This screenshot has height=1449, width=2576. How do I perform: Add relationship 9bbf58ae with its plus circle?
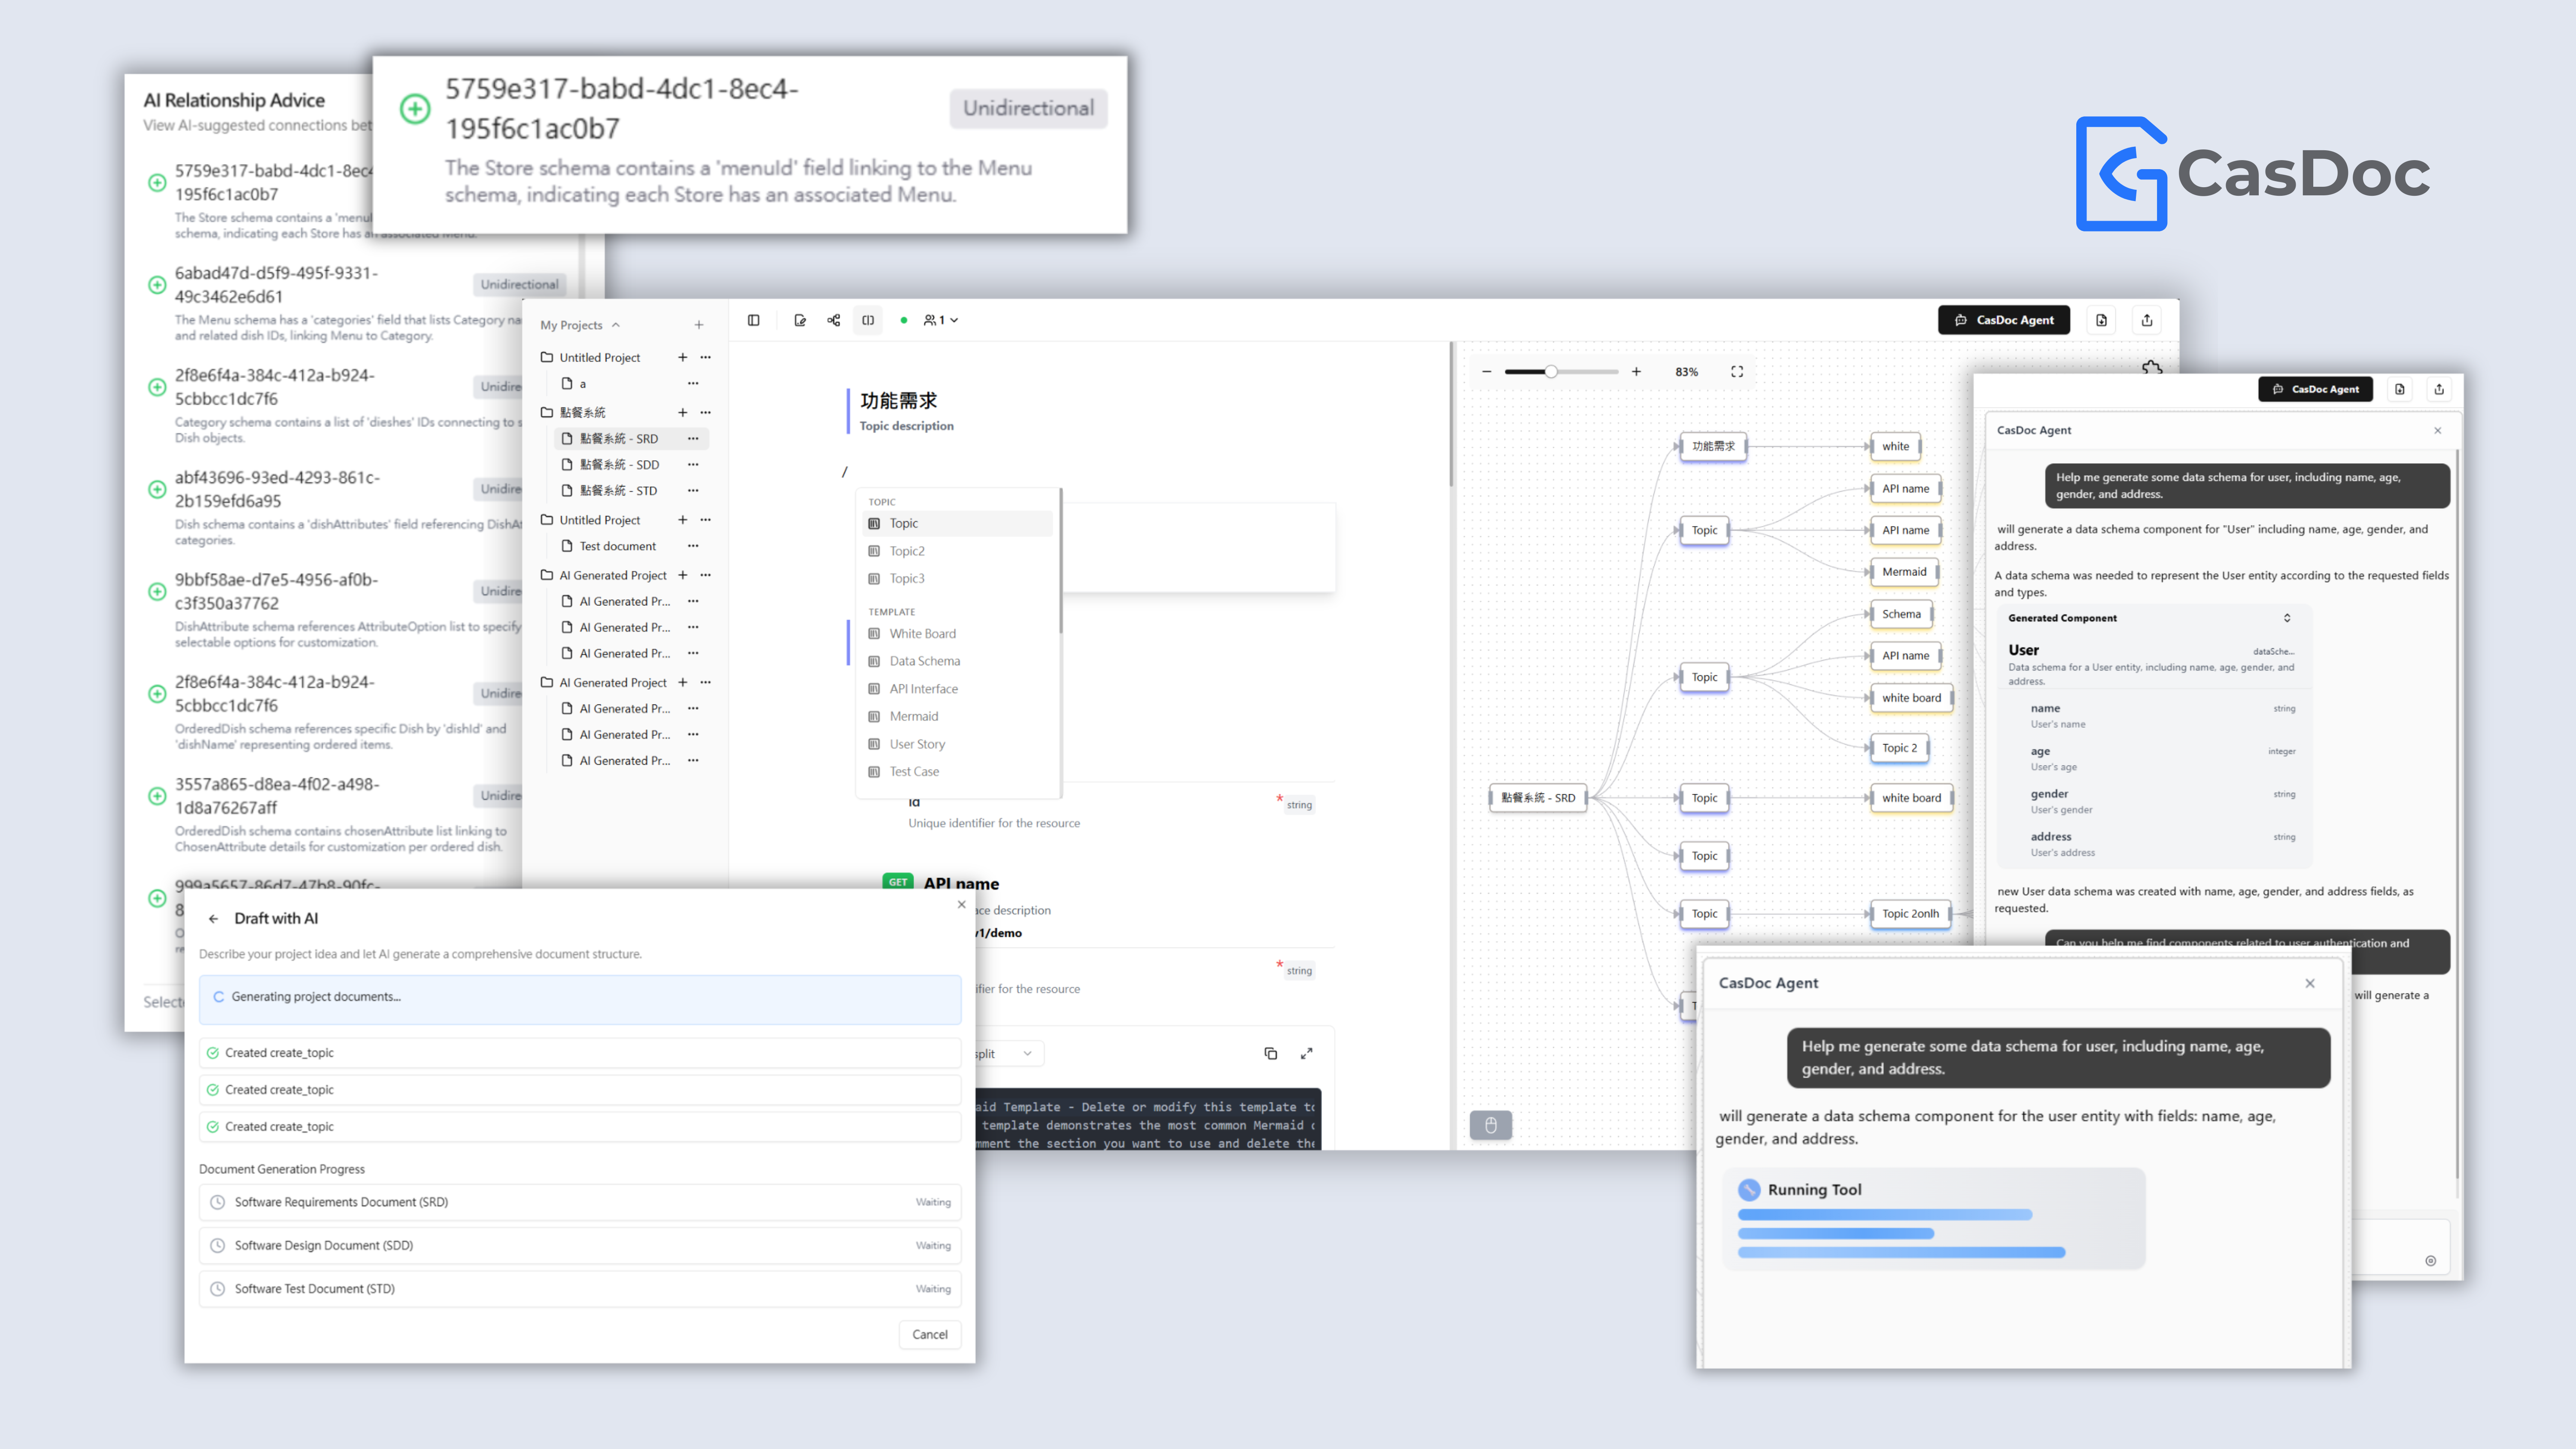[x=157, y=591]
